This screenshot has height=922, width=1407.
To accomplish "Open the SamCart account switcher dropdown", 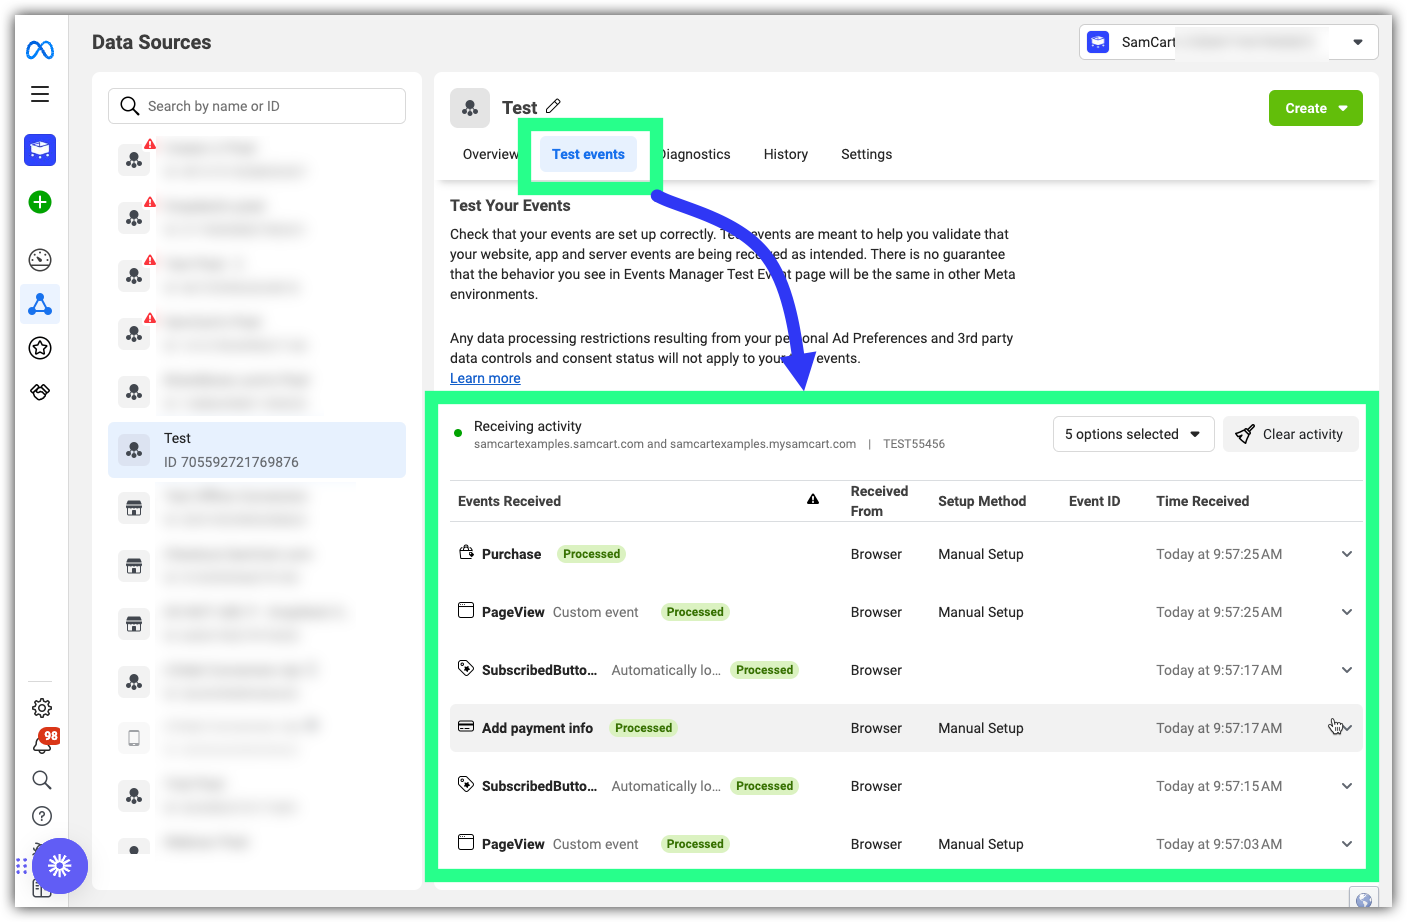I will pyautogui.click(x=1356, y=42).
